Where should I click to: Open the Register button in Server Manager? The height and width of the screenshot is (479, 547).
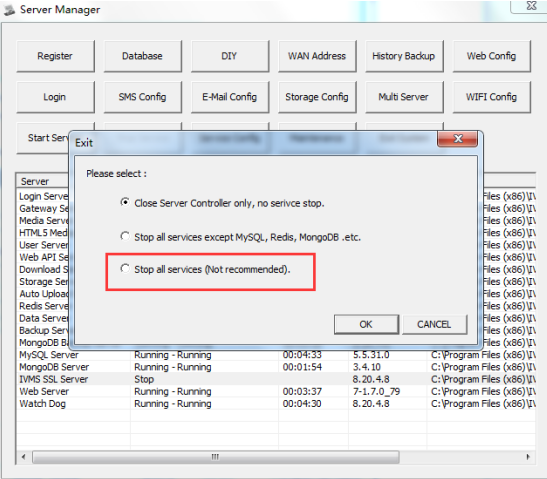pos(55,56)
